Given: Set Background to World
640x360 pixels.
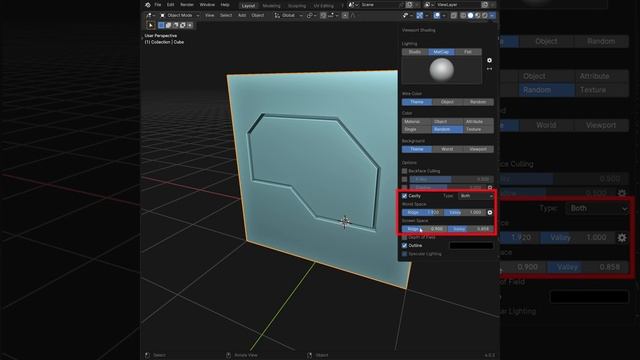Looking at the screenshot, I should (x=447, y=149).
